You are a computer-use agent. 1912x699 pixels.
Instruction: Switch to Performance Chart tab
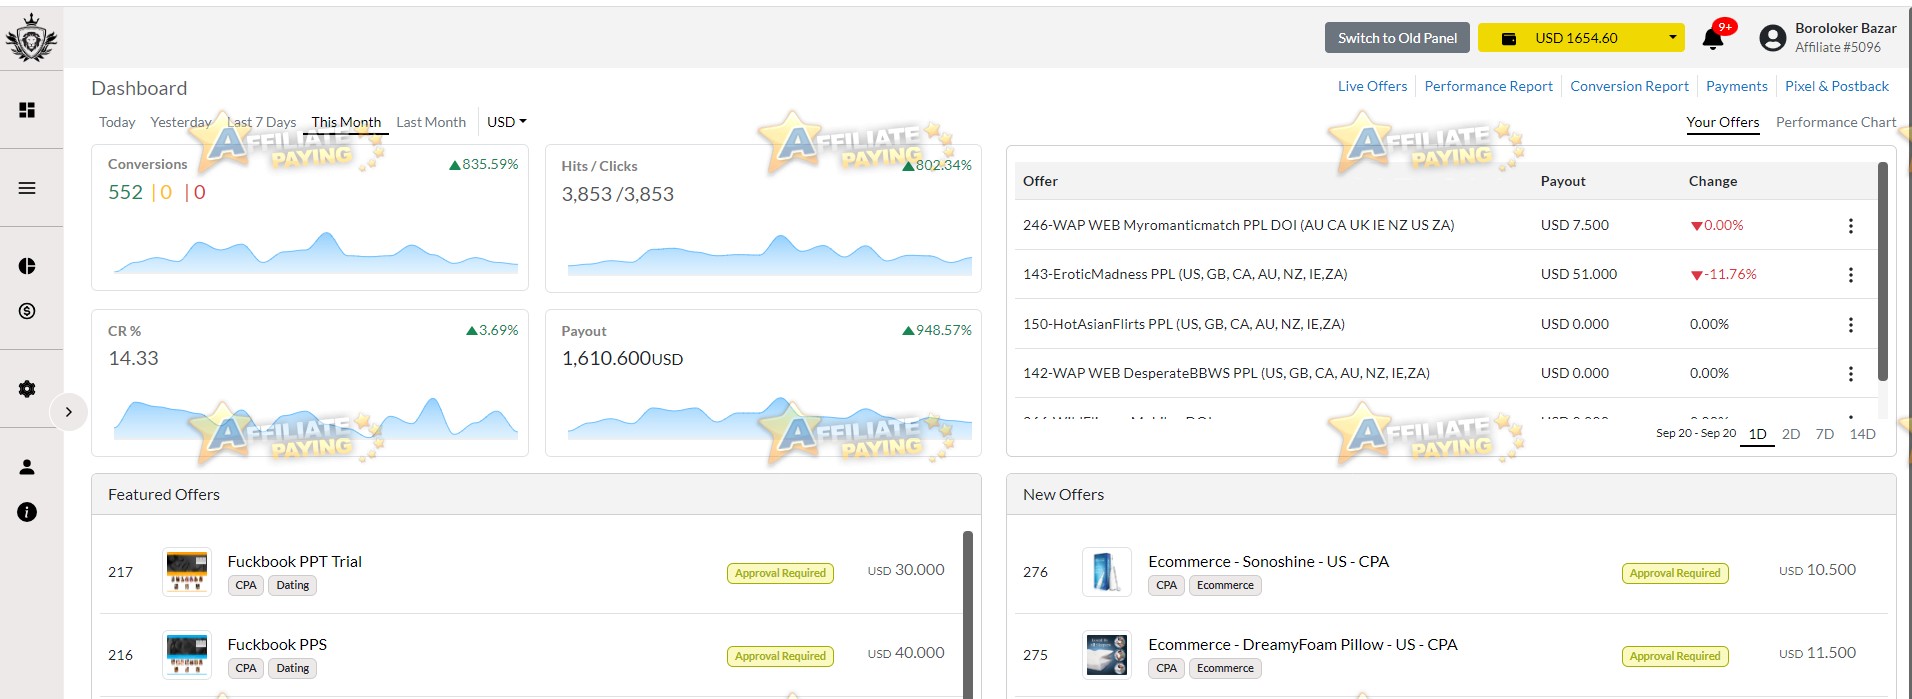1835,122
